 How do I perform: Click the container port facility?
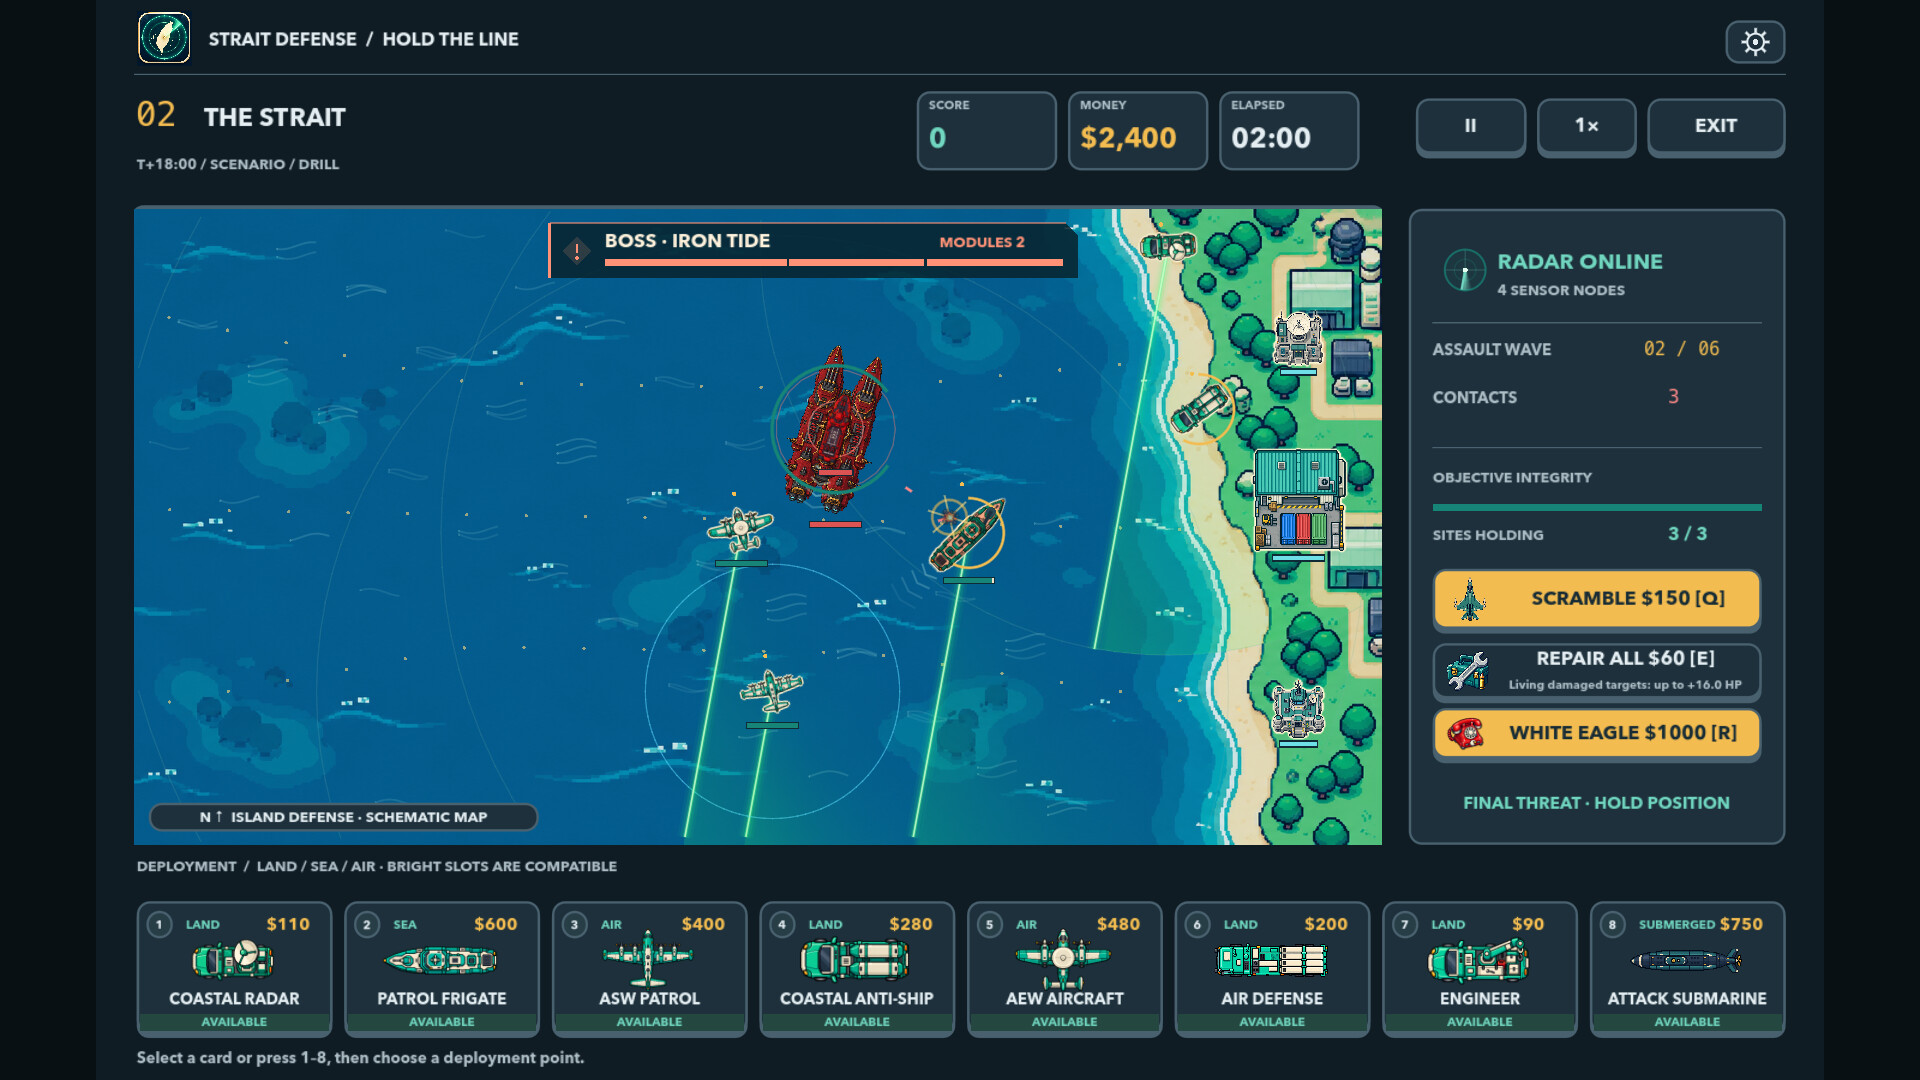coord(1299,500)
